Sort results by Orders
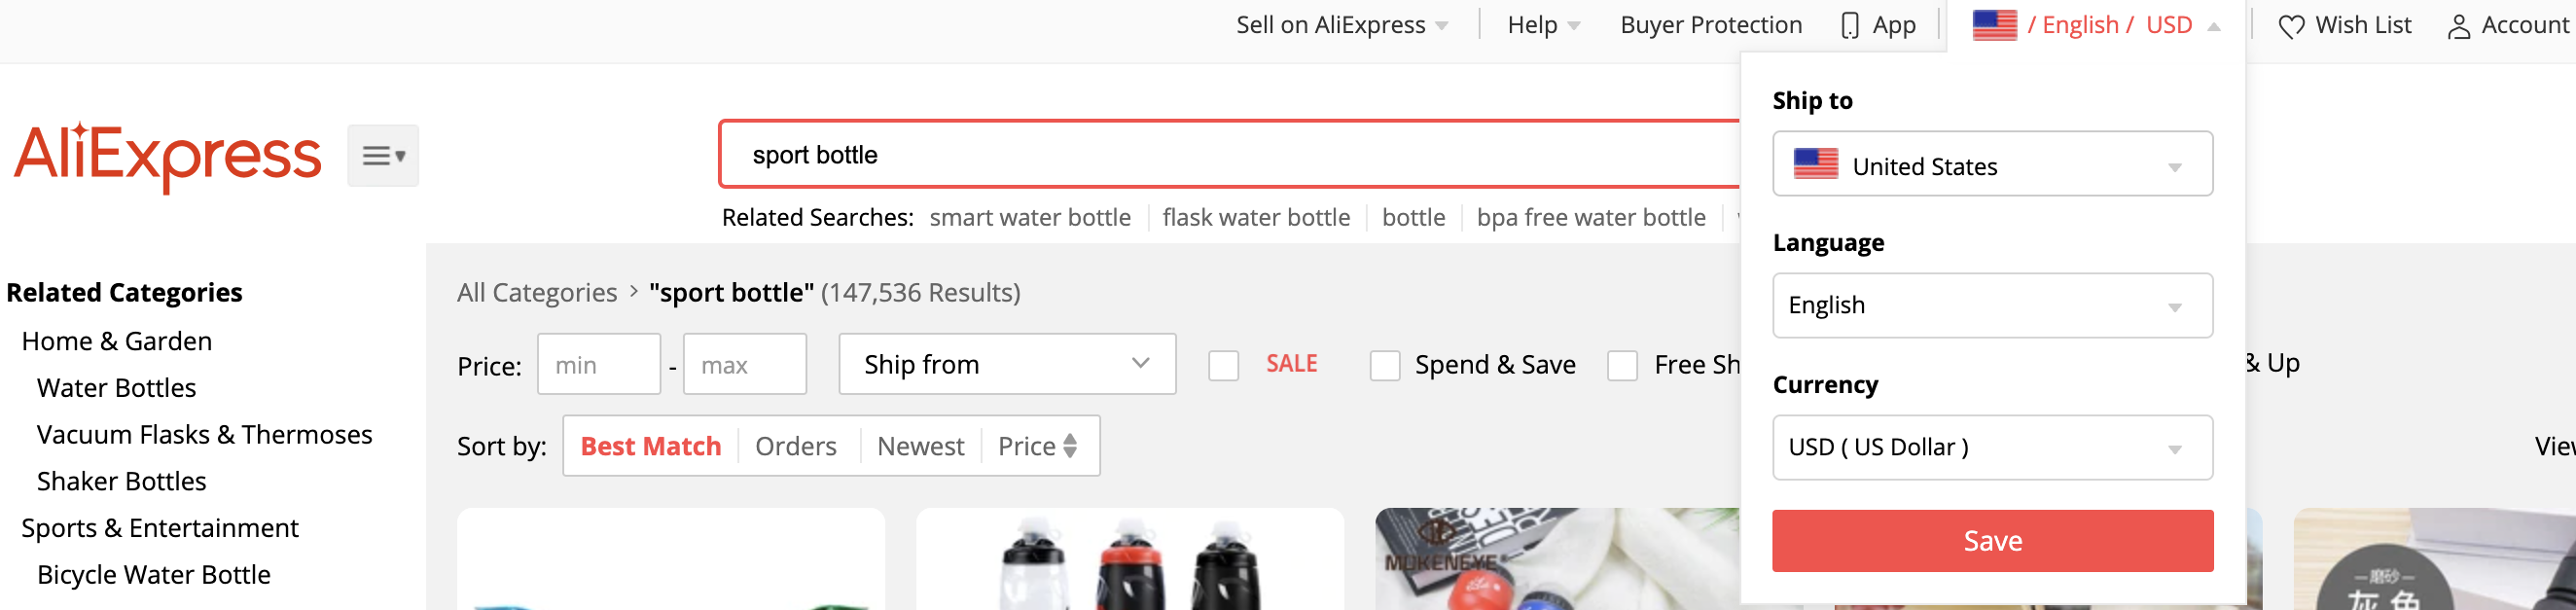 [x=795, y=446]
